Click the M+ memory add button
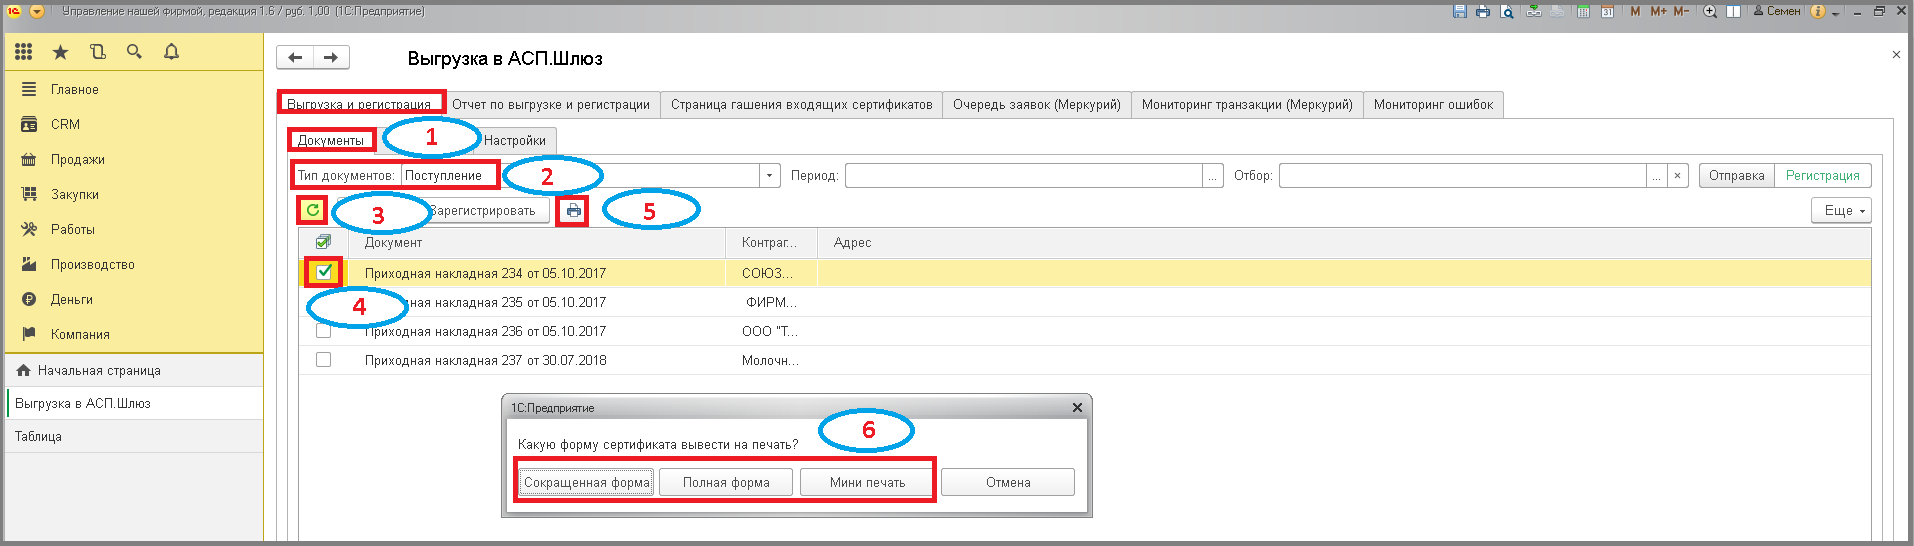 pos(1659,11)
